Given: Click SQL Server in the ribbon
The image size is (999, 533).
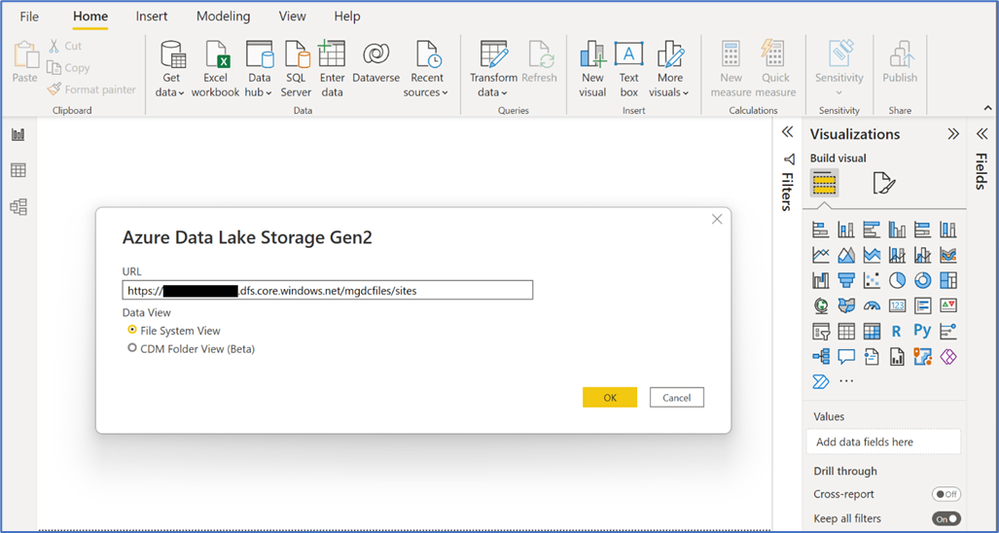Looking at the screenshot, I should coord(296,69).
